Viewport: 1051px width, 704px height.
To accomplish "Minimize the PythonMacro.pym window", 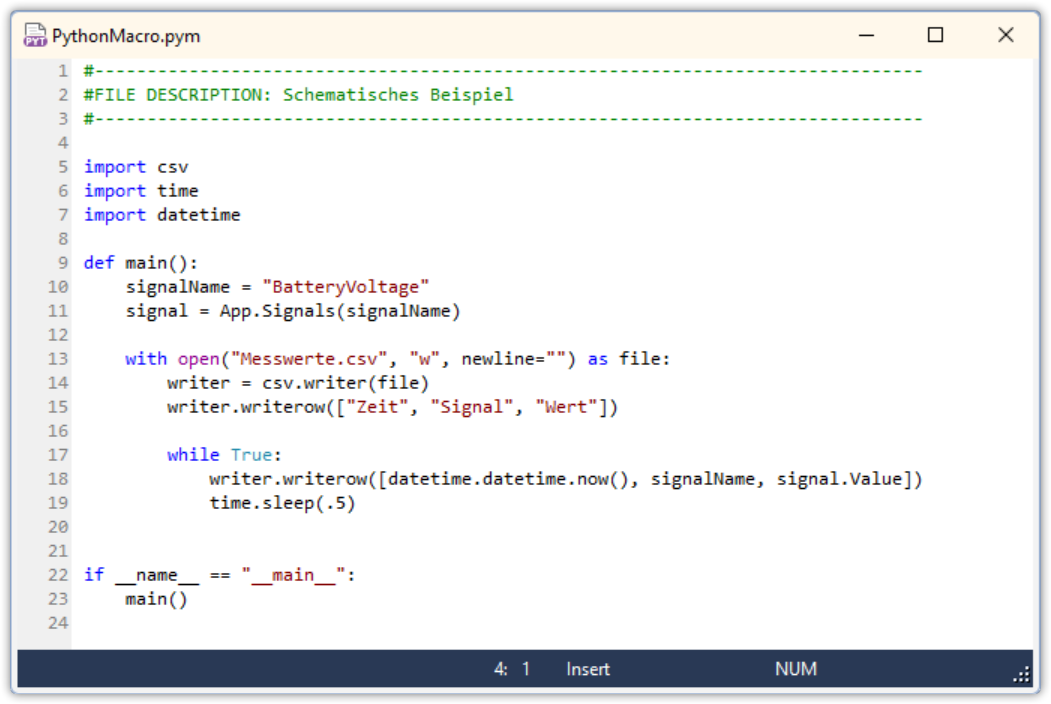I will (x=866, y=35).
